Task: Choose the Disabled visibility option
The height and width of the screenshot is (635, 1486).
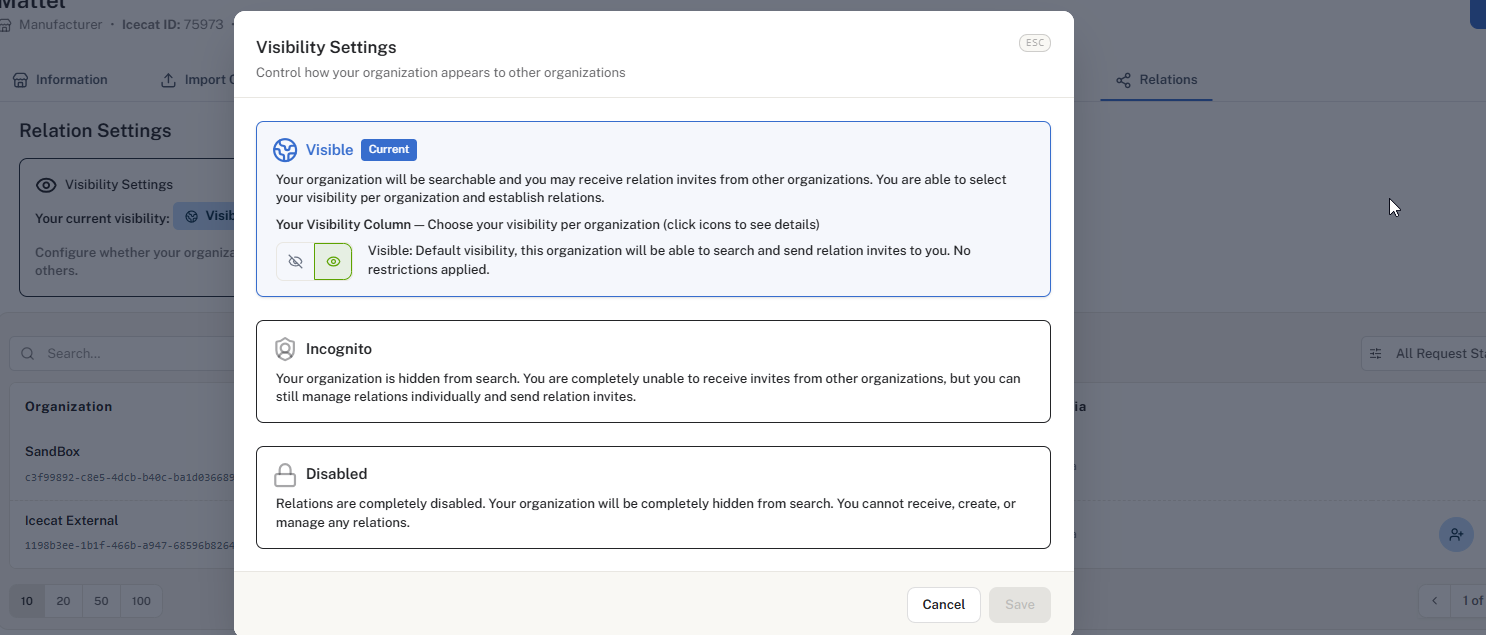Action: [653, 497]
